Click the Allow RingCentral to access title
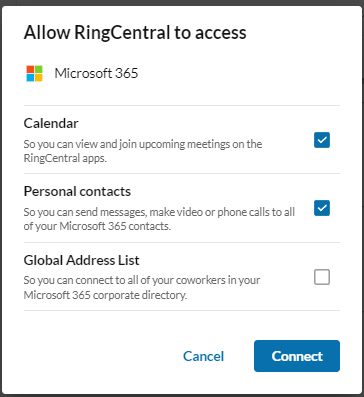 point(135,33)
